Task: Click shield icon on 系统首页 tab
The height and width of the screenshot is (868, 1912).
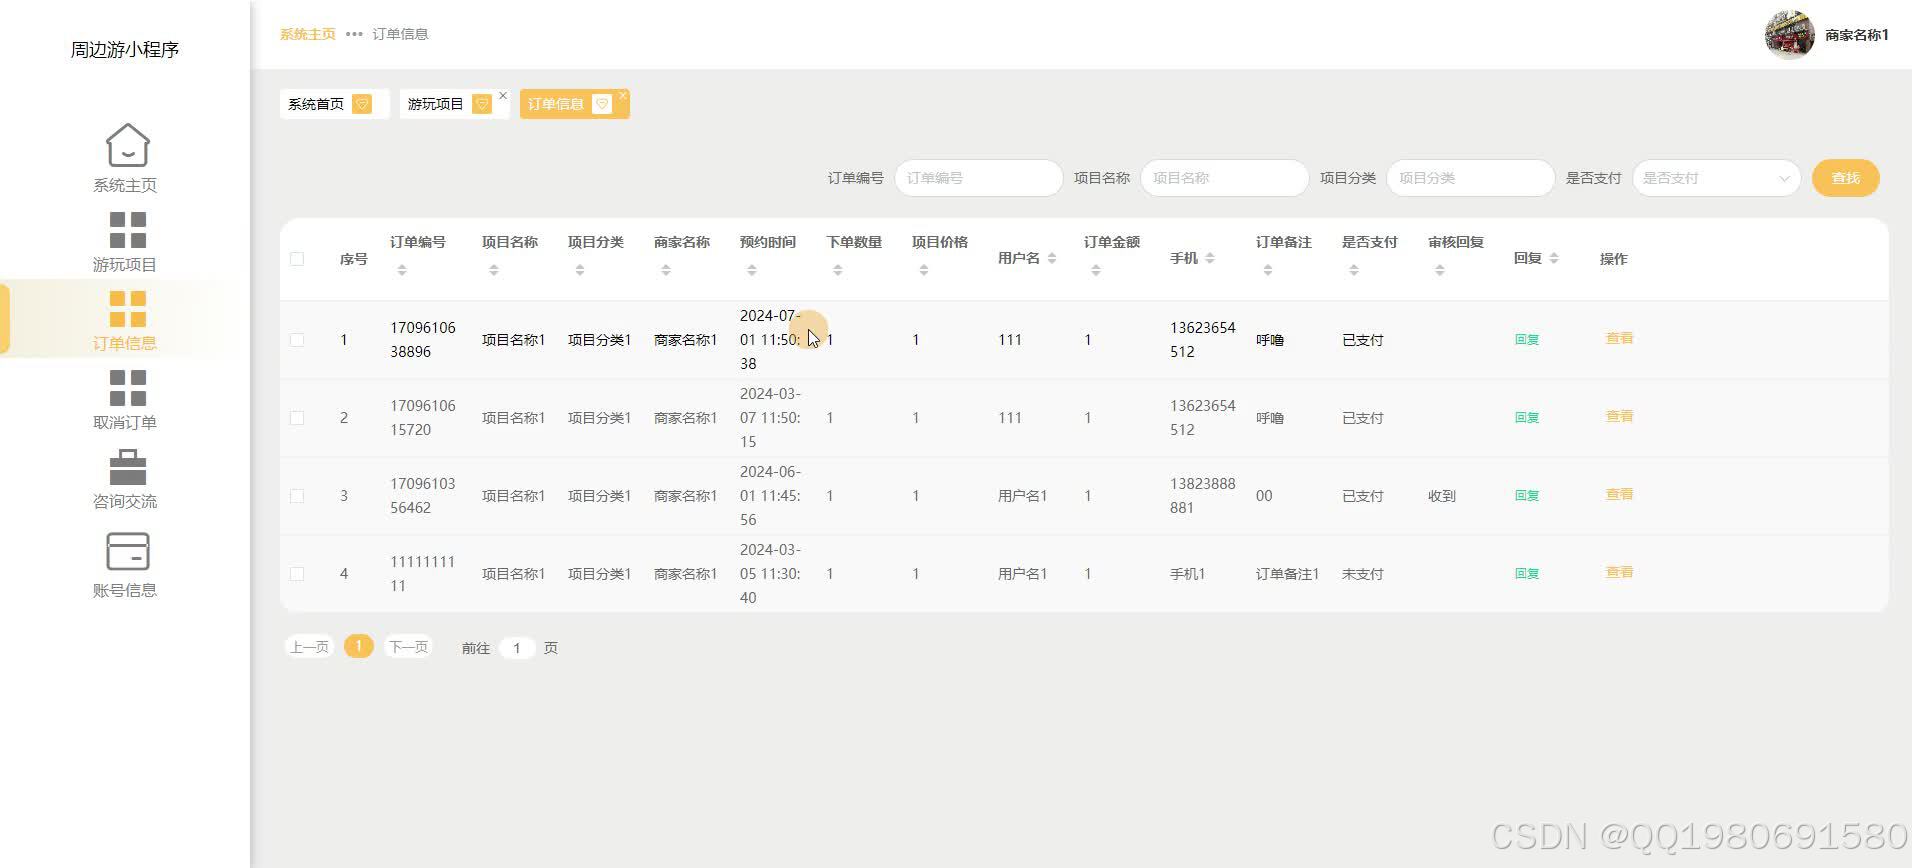Action: coord(362,104)
